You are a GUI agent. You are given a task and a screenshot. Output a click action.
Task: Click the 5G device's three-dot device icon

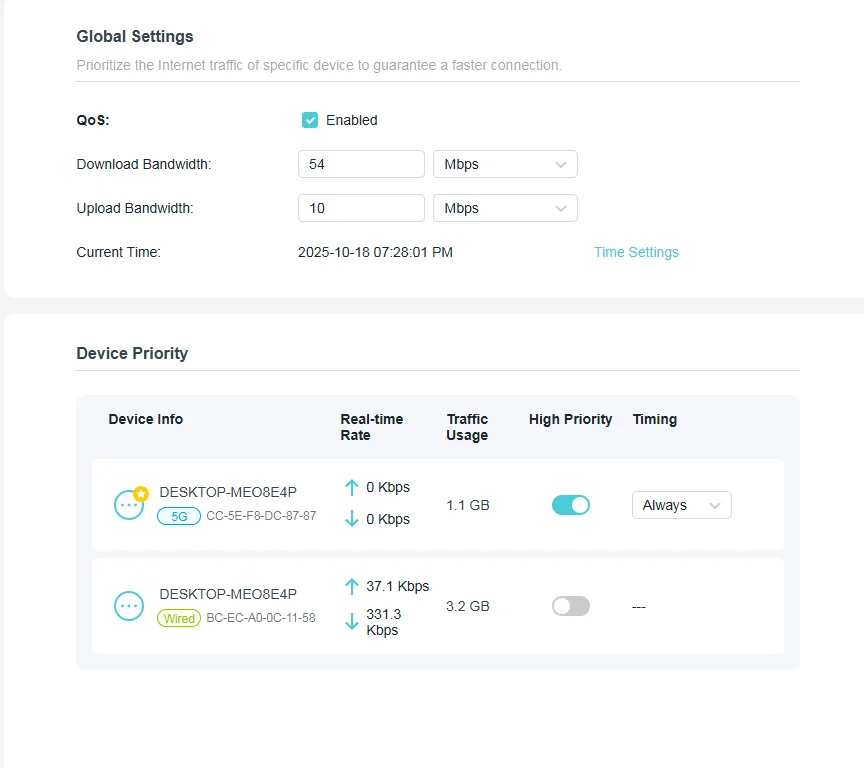click(129, 505)
